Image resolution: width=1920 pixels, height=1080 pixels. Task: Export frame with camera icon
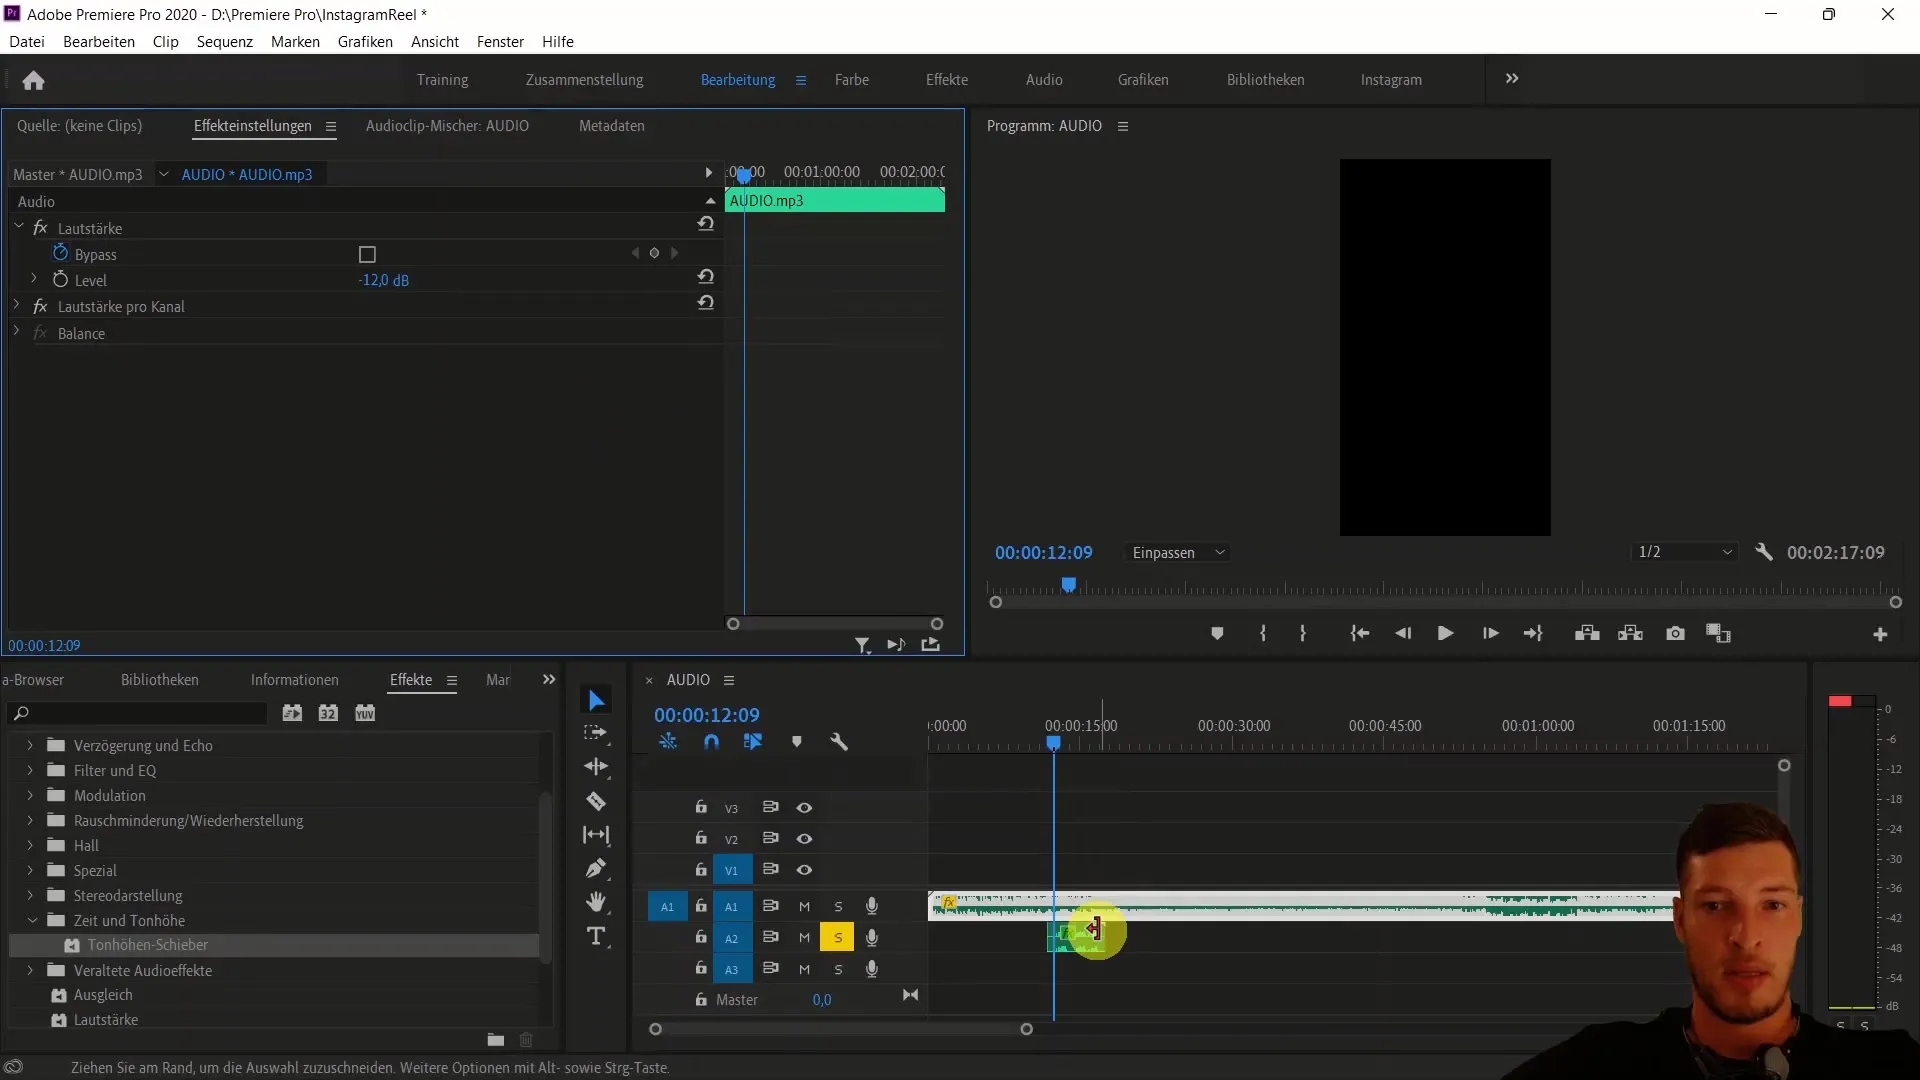pos(1675,633)
